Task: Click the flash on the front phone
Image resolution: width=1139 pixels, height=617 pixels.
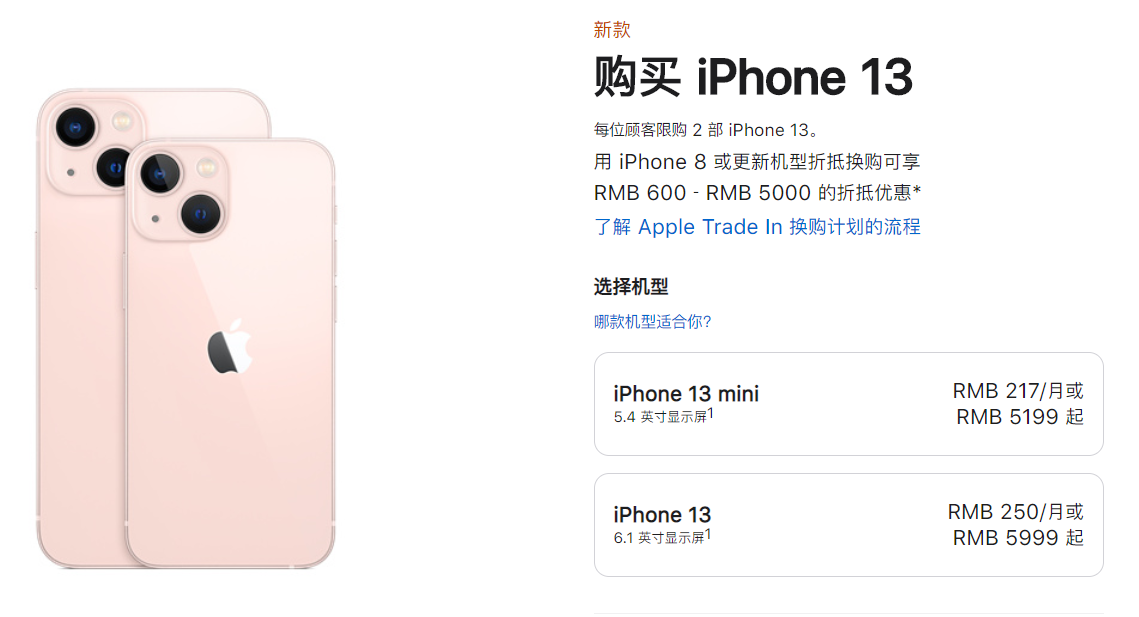Action: point(207,168)
